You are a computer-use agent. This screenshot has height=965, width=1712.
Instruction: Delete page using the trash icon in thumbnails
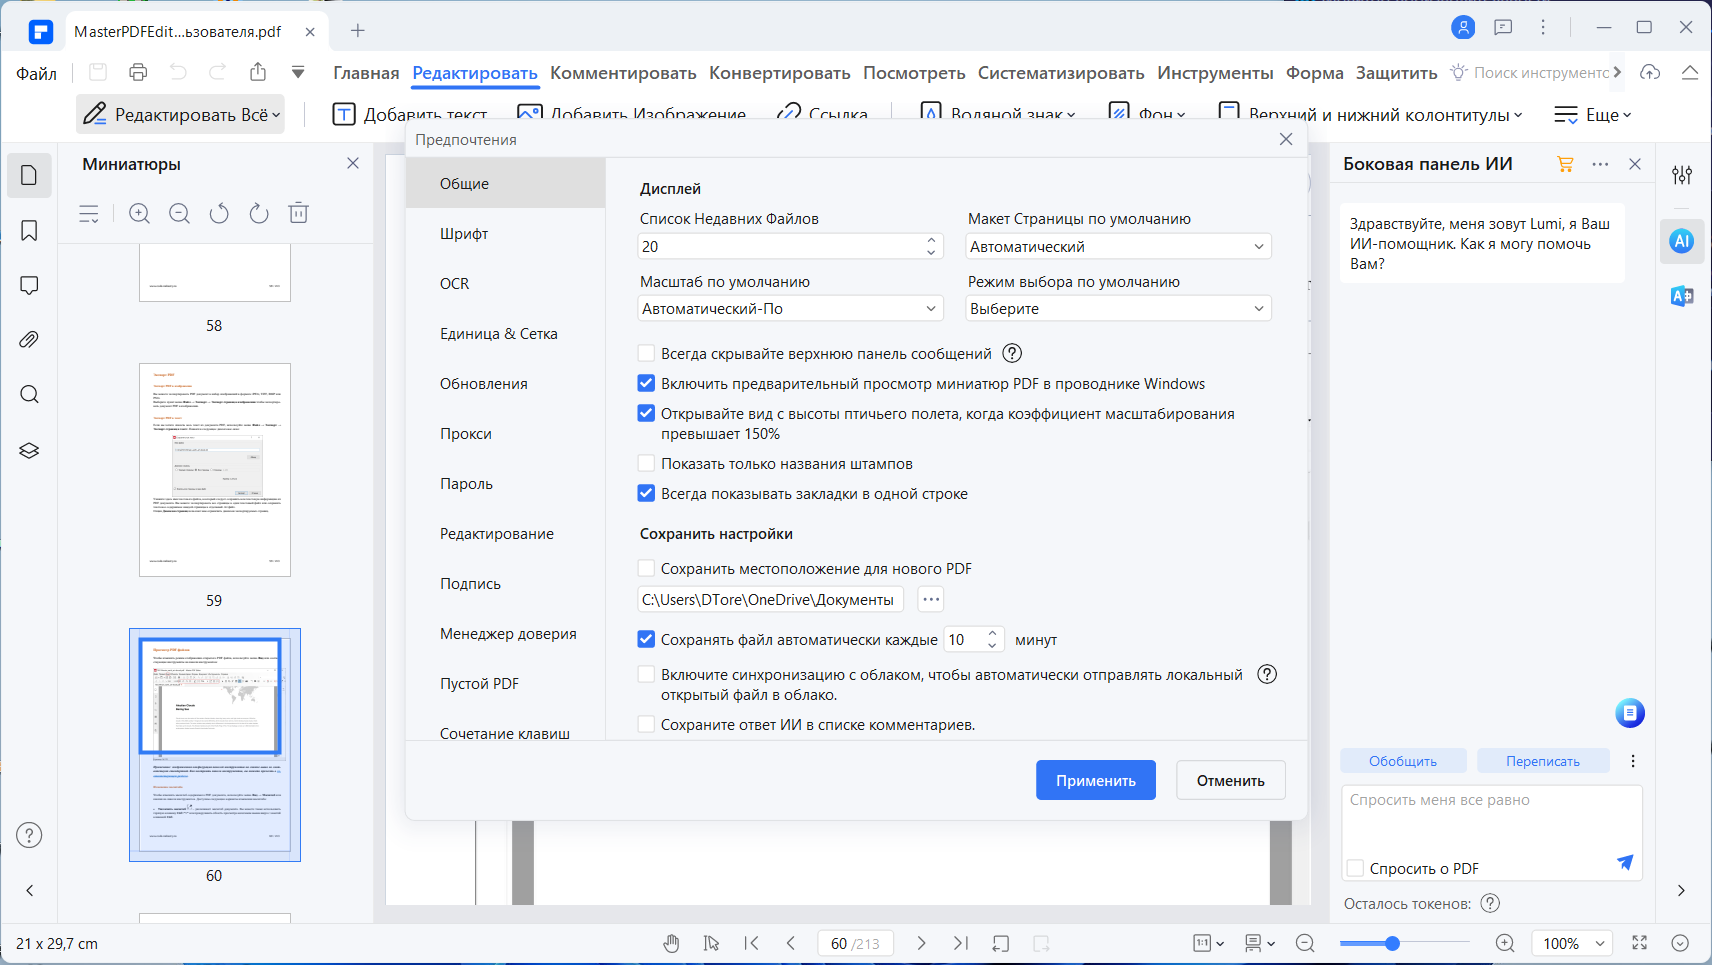[x=298, y=213]
